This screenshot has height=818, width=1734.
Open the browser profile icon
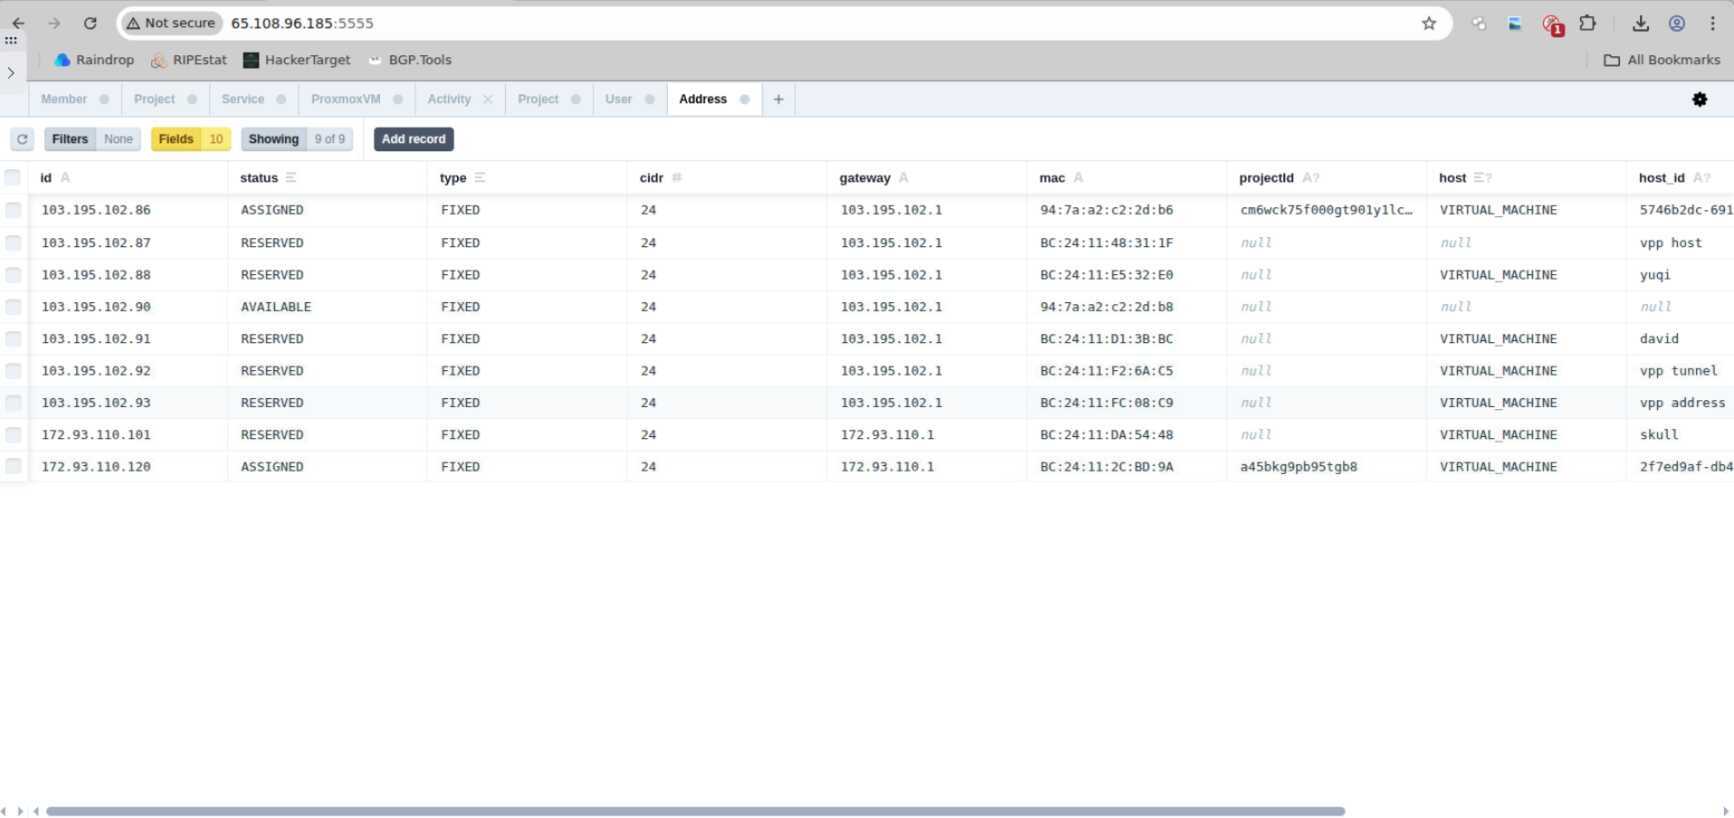pos(1677,23)
